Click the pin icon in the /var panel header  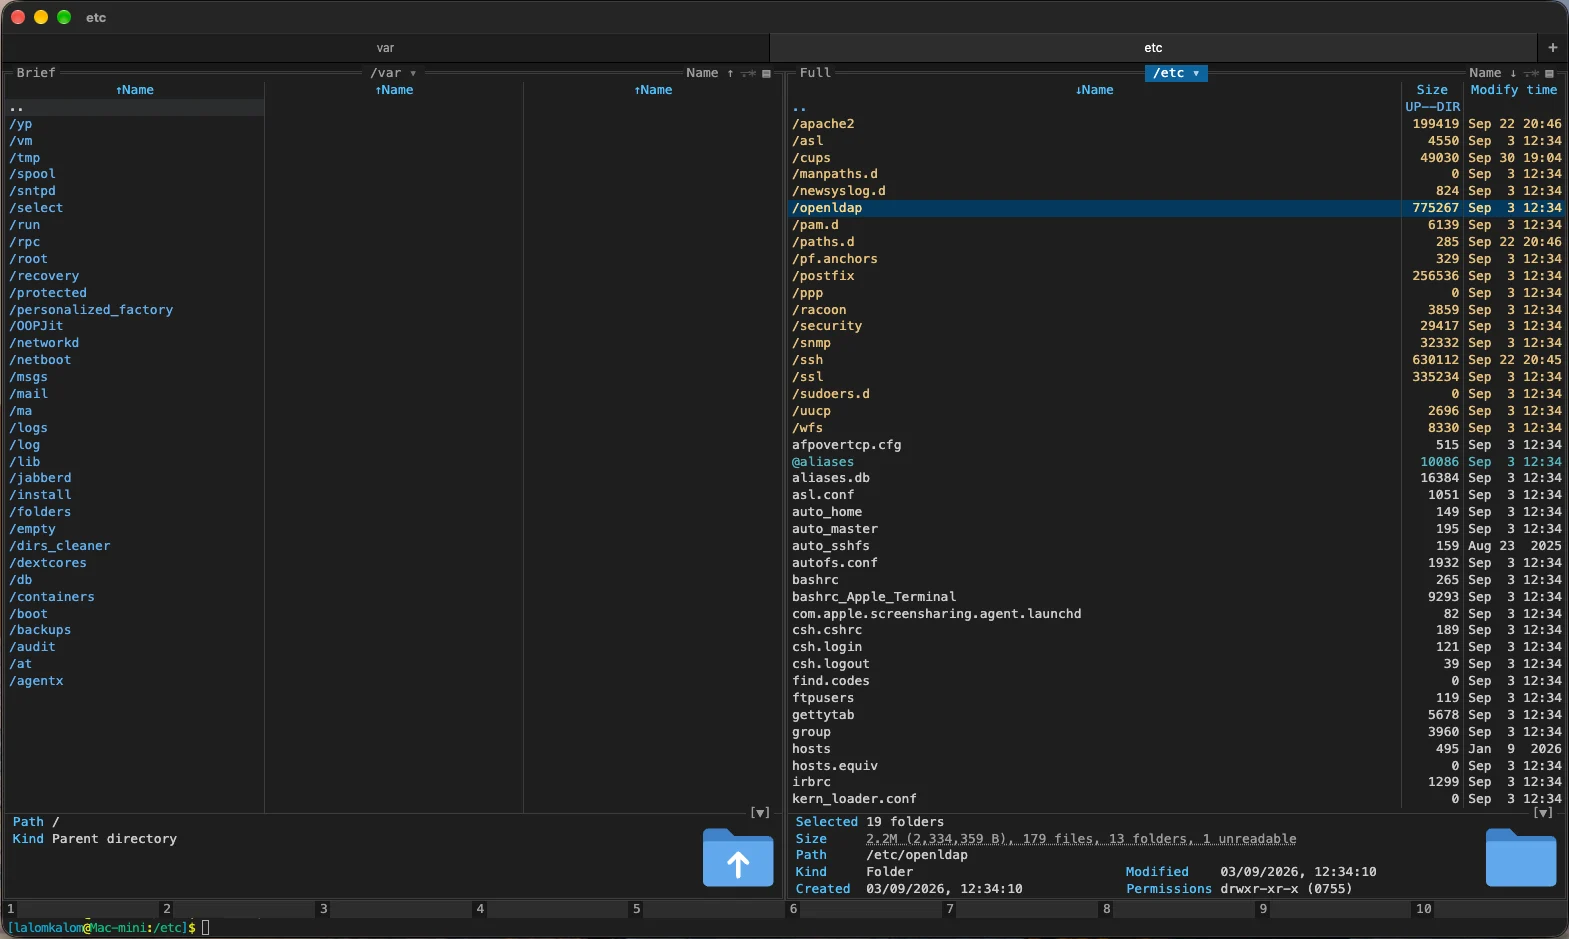748,73
